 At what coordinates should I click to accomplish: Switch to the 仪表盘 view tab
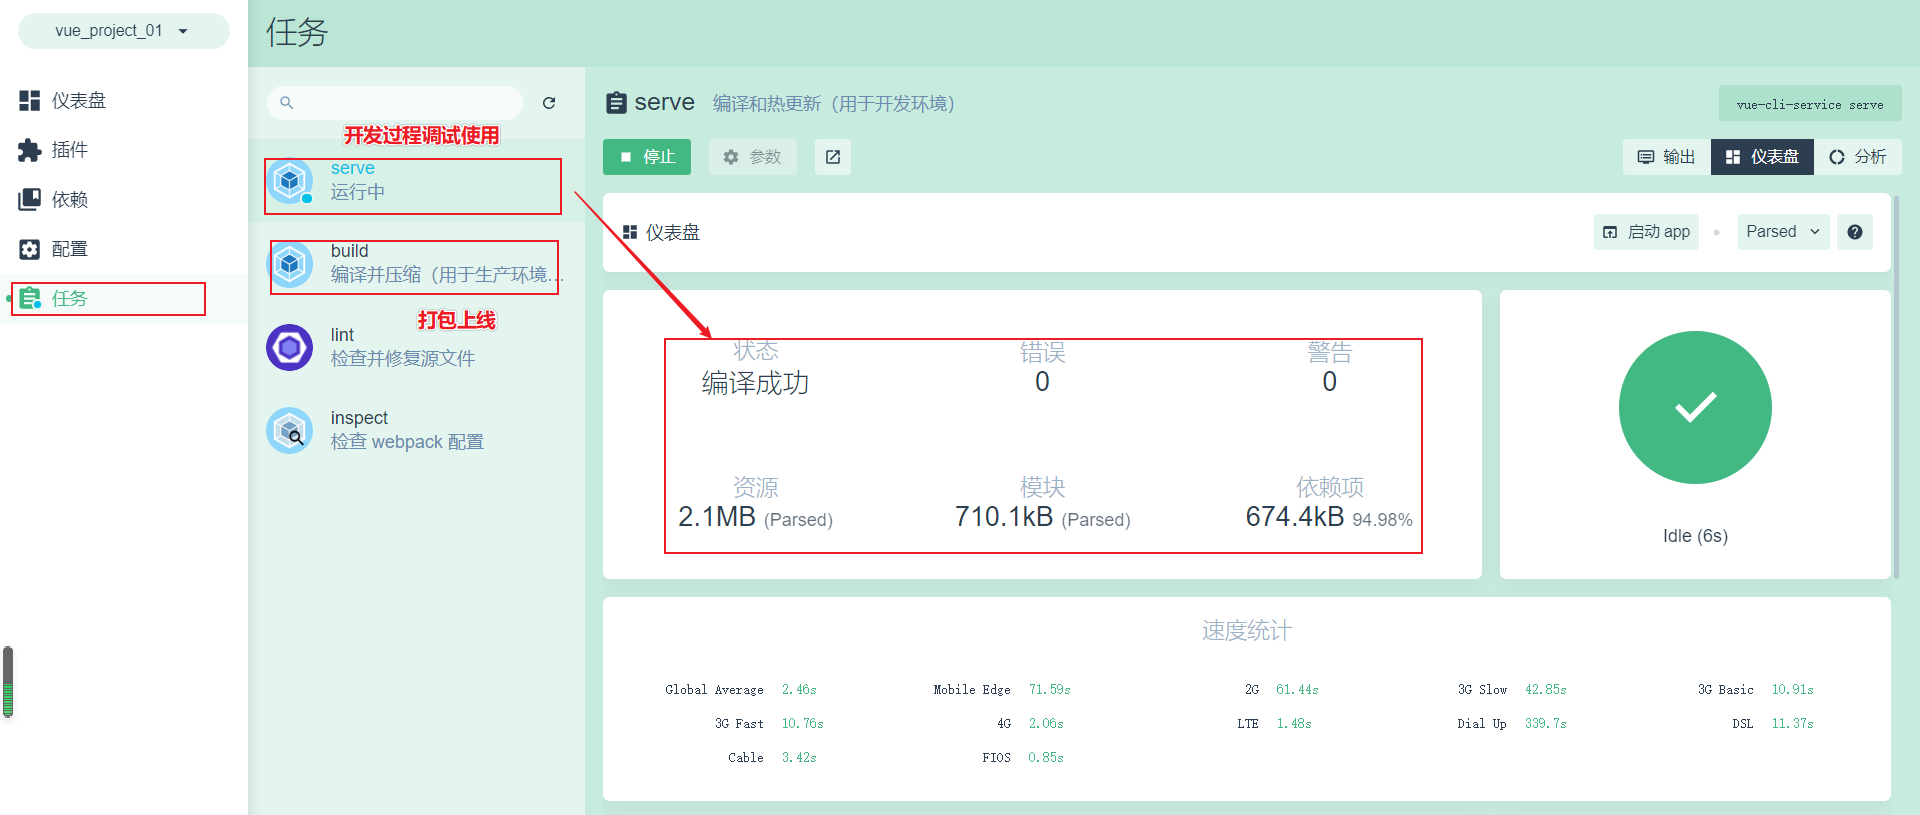(x=1762, y=157)
